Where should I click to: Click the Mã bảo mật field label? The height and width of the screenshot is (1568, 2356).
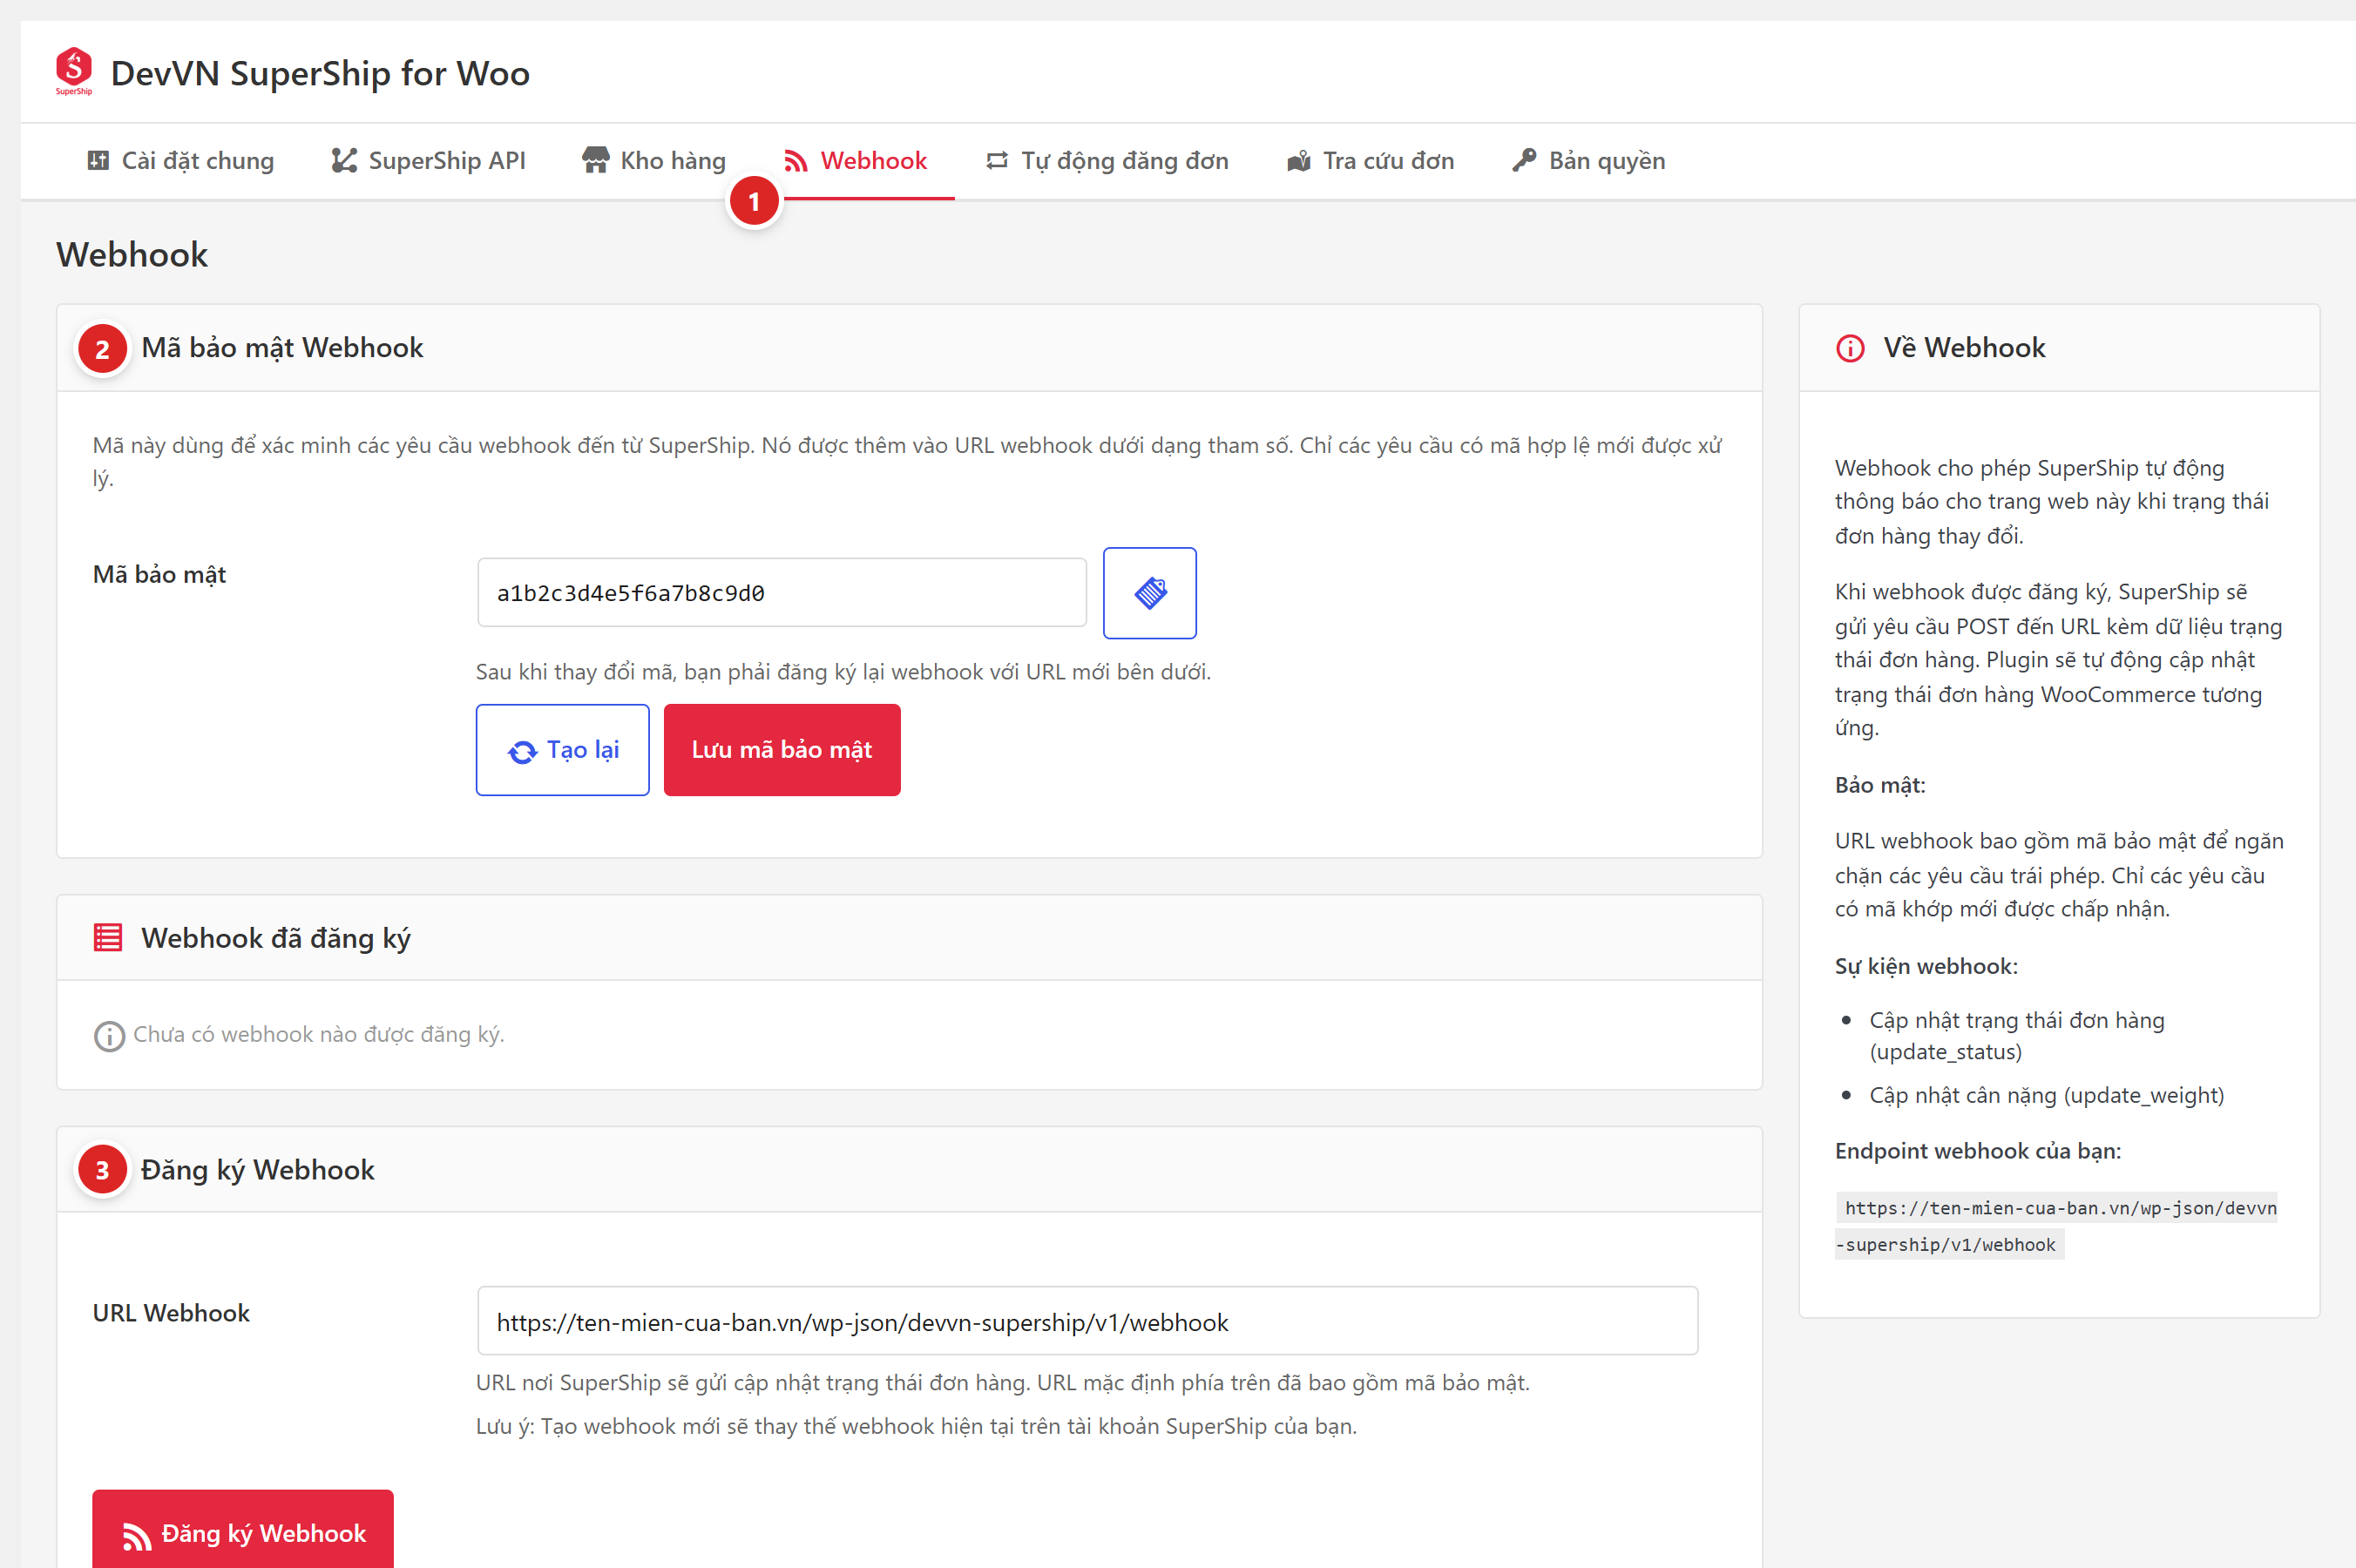(x=159, y=575)
